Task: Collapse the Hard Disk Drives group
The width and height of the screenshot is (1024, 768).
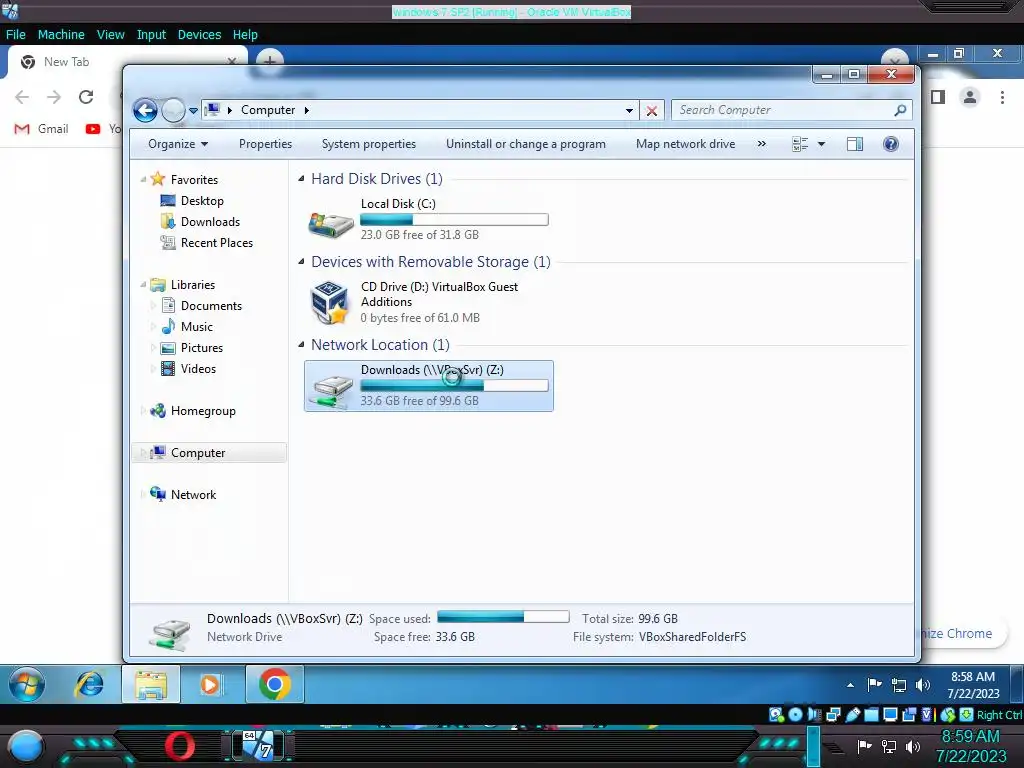Action: click(301, 179)
